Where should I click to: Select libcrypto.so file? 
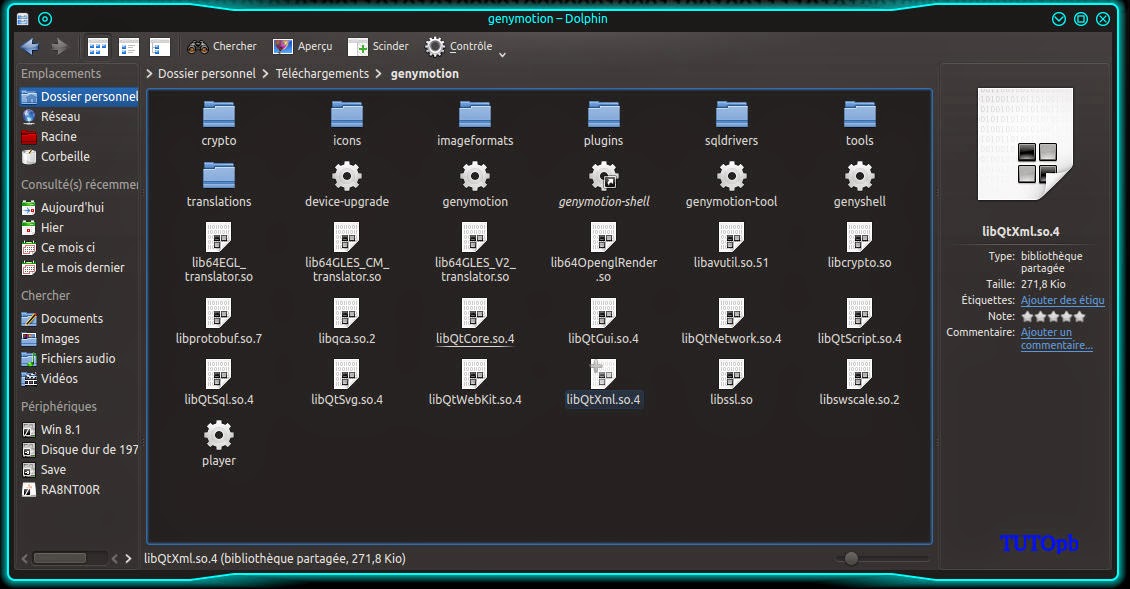860,246
